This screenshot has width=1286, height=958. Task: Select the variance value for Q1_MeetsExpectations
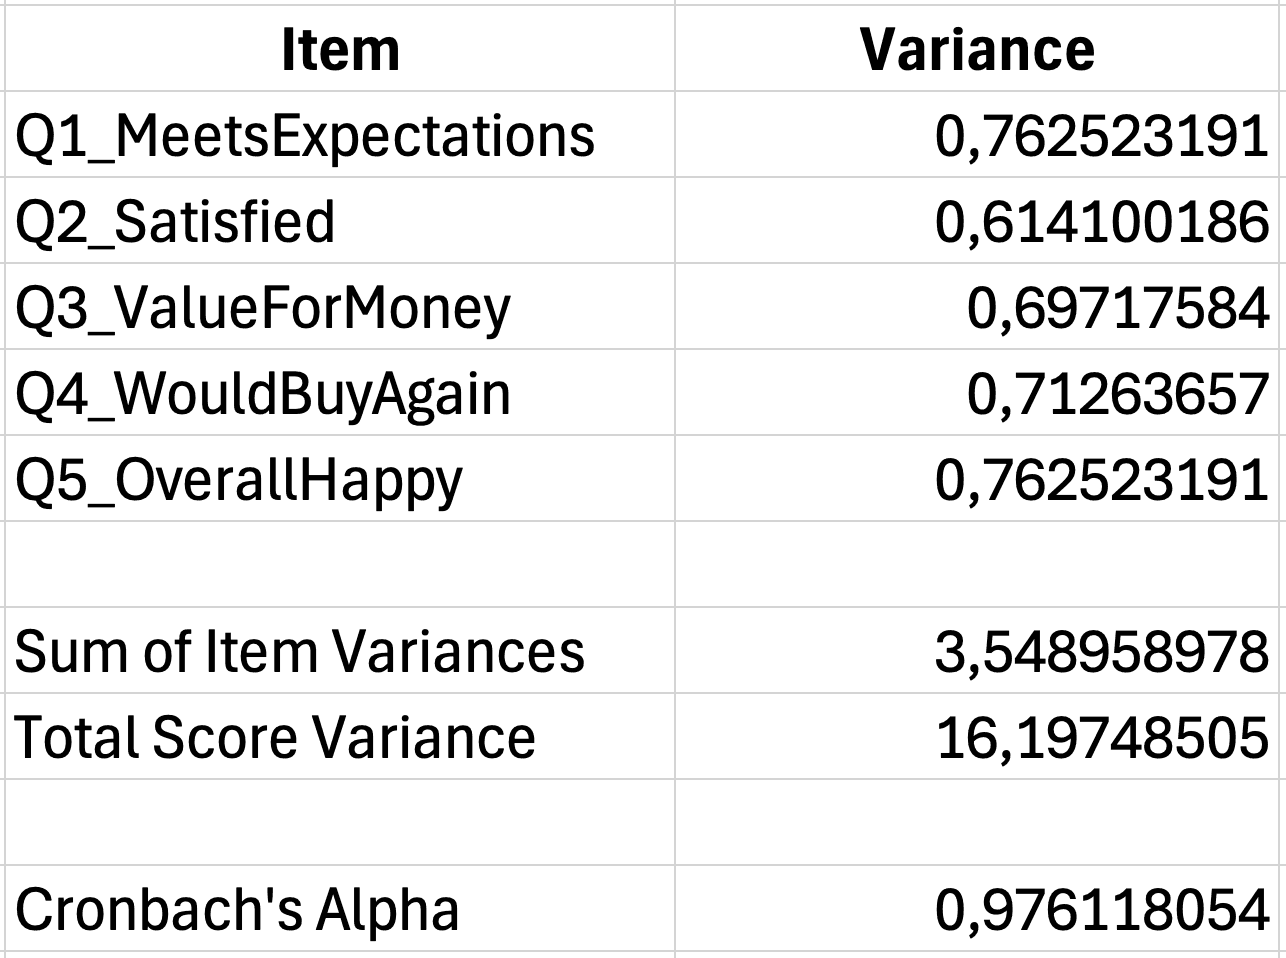[x=1102, y=135]
